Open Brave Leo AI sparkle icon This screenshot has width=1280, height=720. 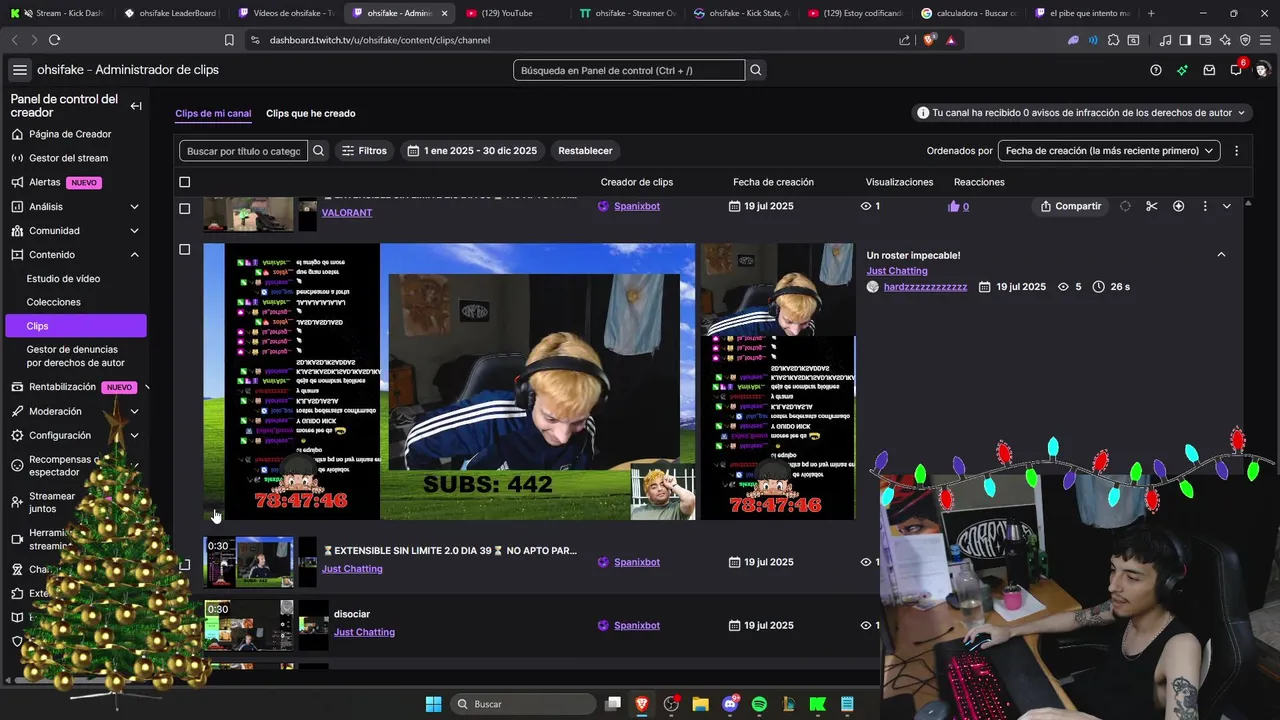(1225, 40)
